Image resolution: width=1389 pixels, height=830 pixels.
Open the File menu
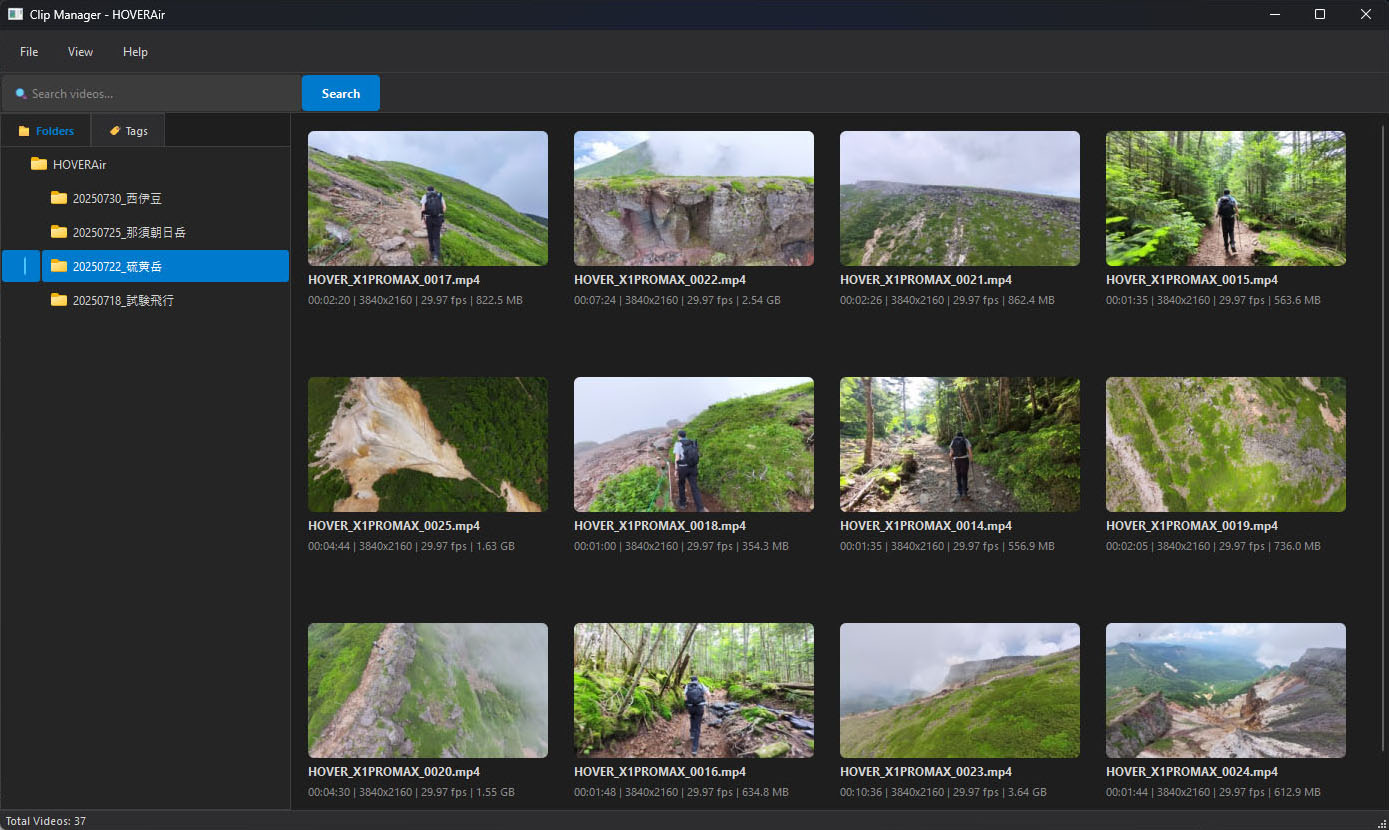[x=29, y=52]
